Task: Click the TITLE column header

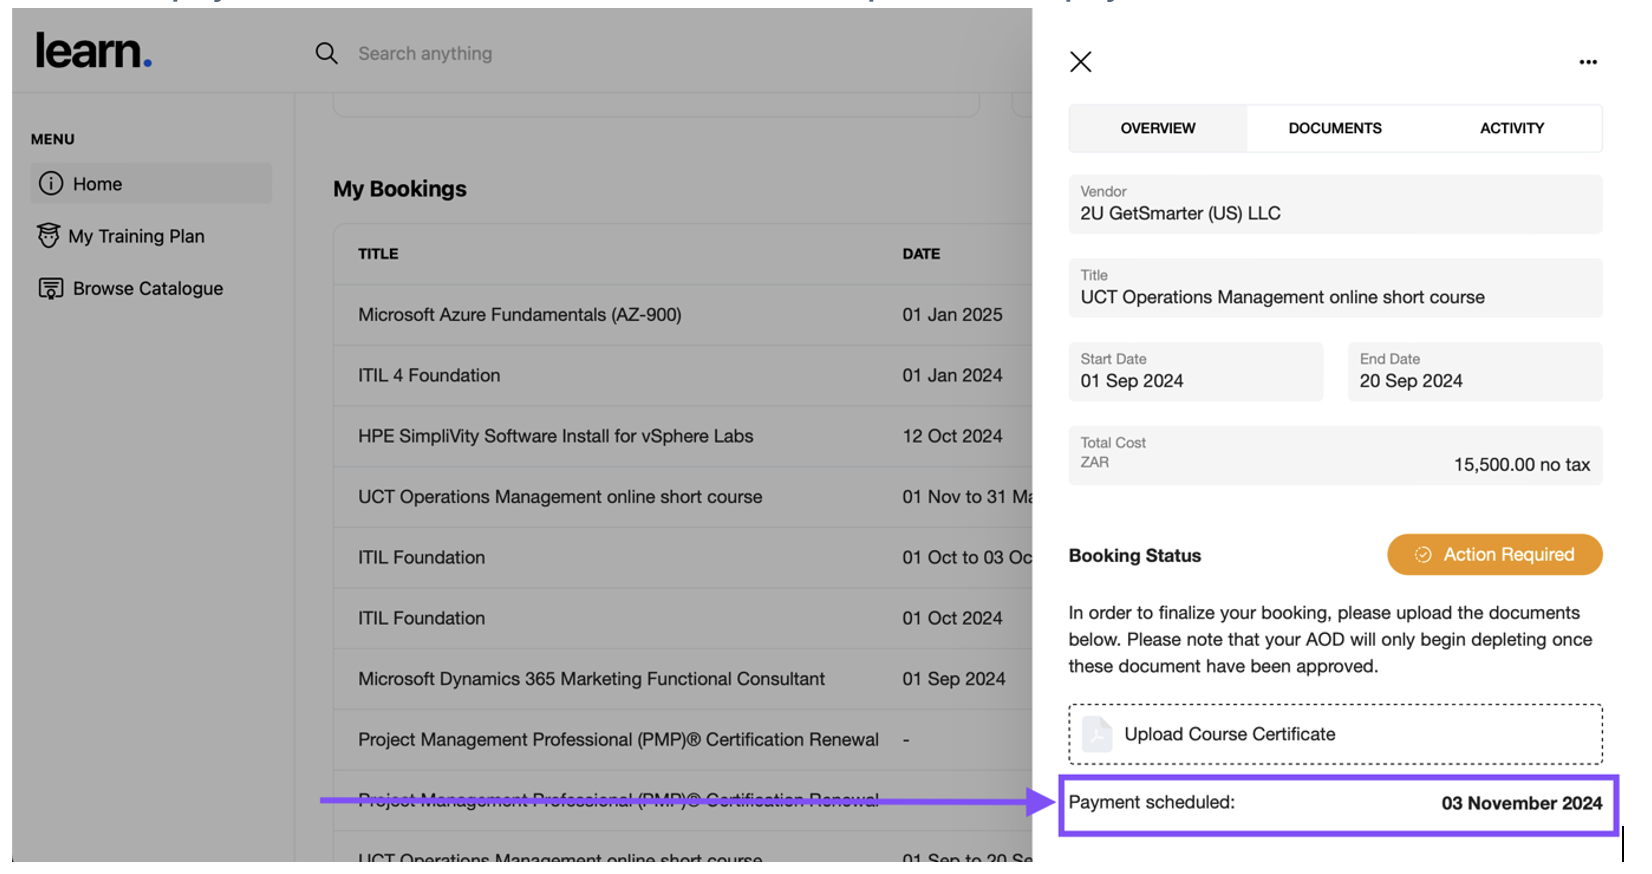Action: pos(378,254)
